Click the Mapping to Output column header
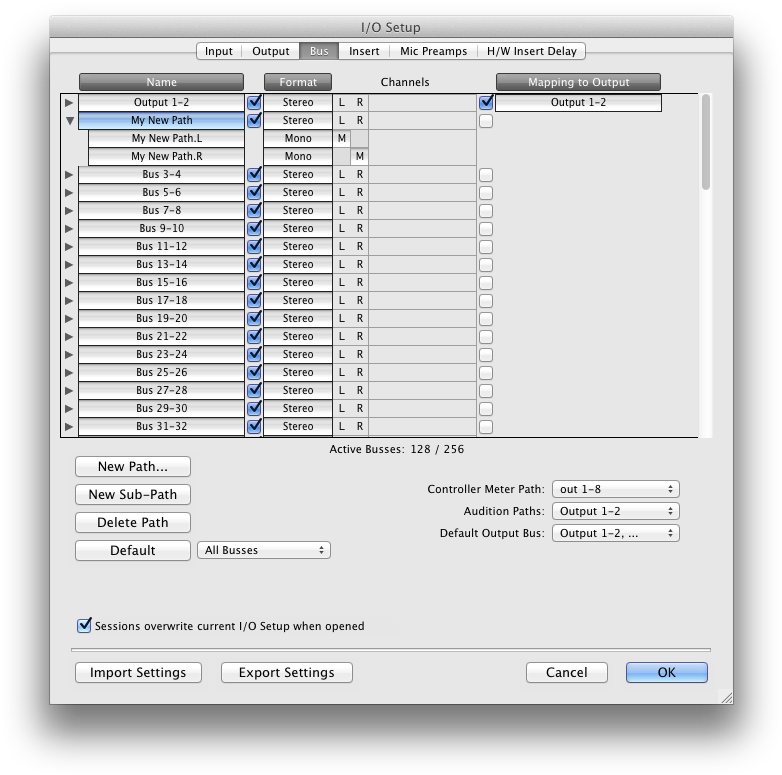This screenshot has width=782, height=775. [x=579, y=82]
